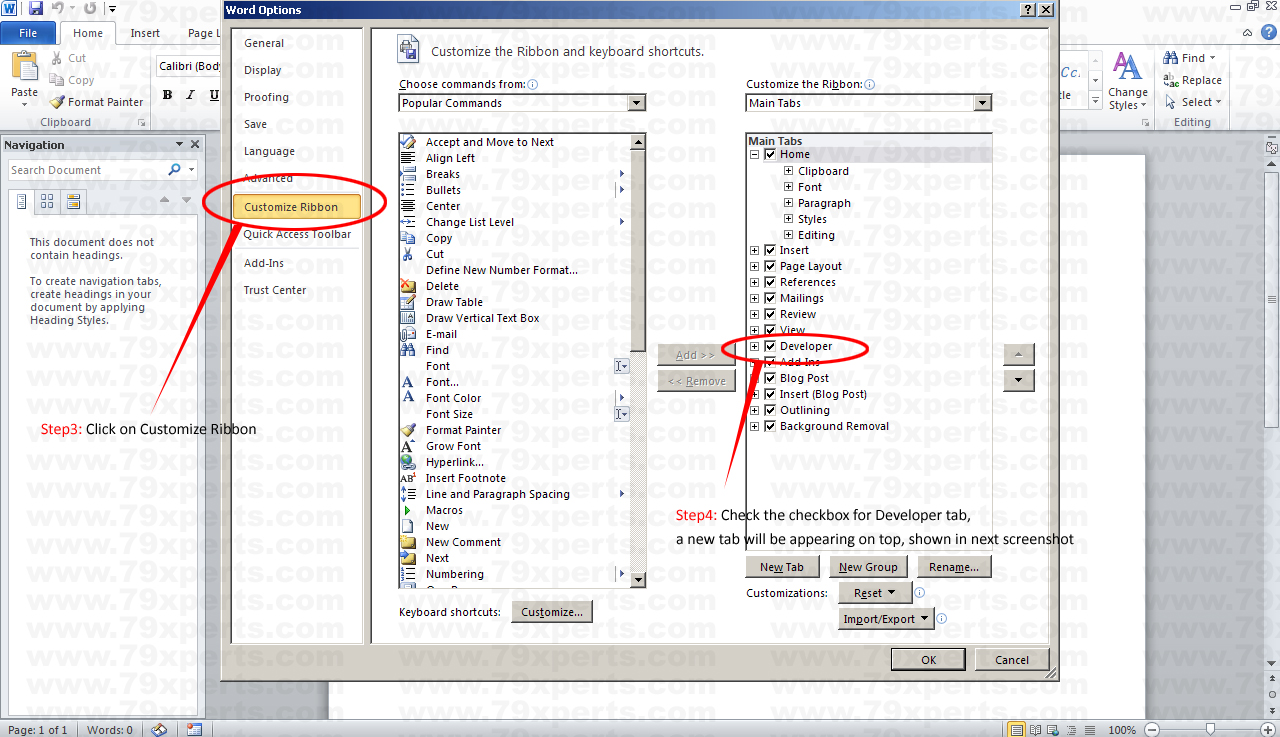Select Trust Center in Word Options
The width and height of the screenshot is (1280, 737).
click(x=275, y=290)
